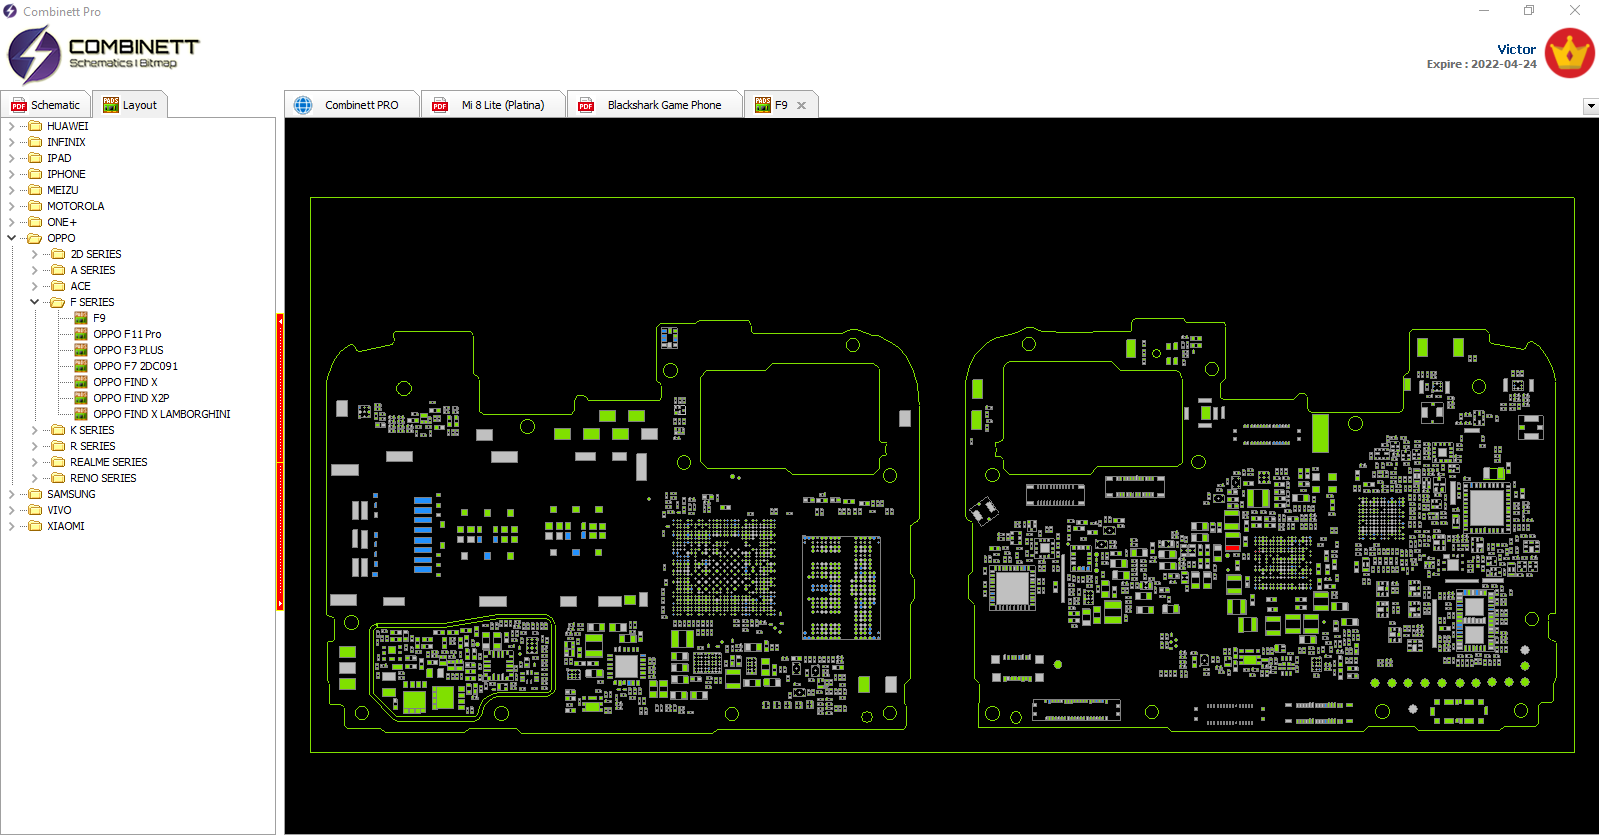Click OPPO FIND X LAMBORGHINI layout icon
Viewport: 1599px width, 836px height.
click(x=81, y=414)
